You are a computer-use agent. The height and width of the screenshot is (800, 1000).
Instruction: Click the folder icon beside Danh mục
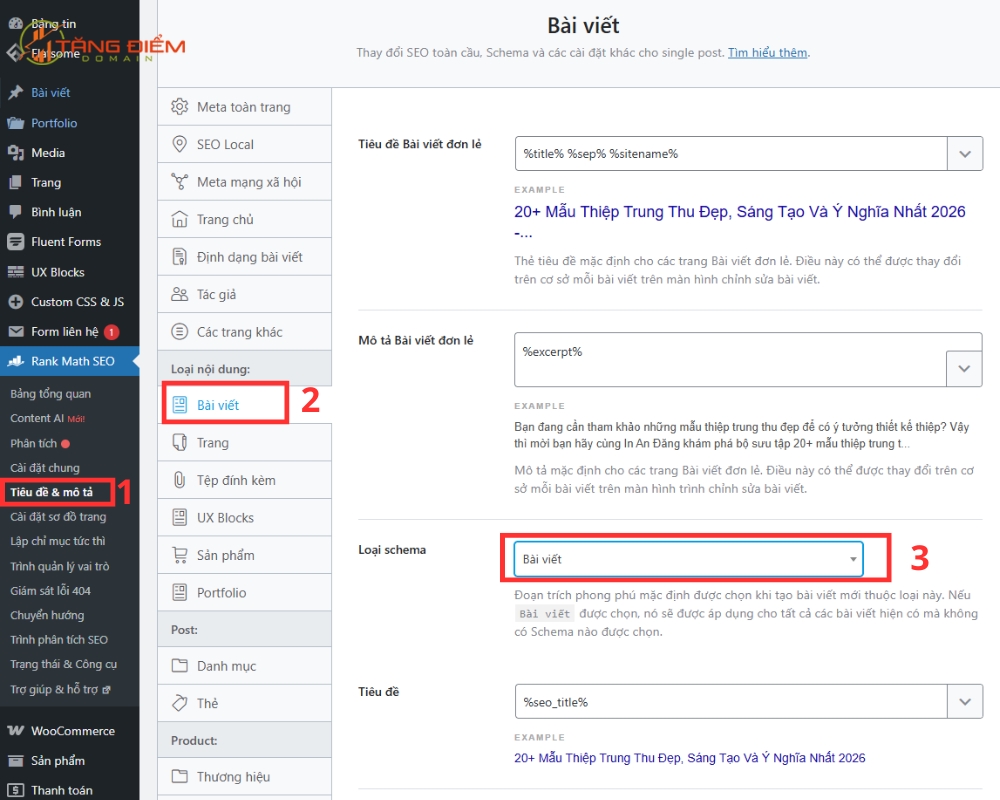pyautogui.click(x=180, y=666)
